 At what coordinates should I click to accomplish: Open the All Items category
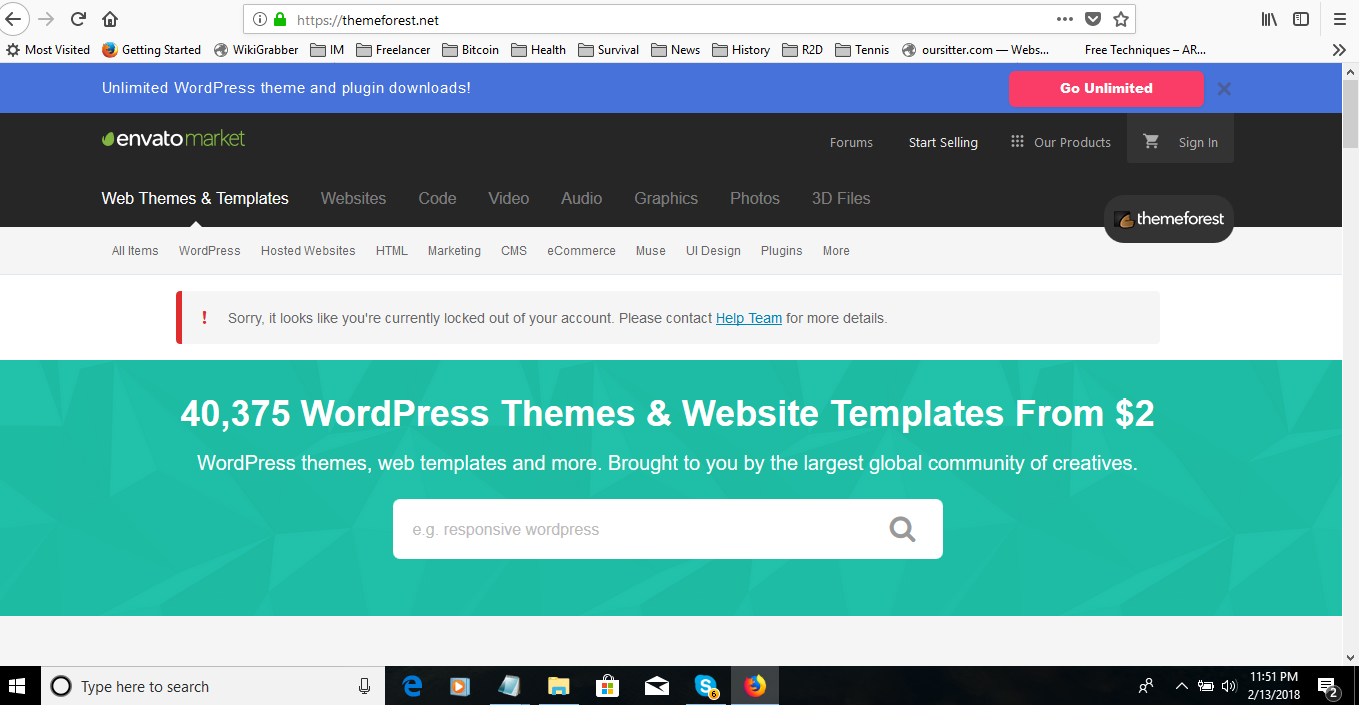pyautogui.click(x=135, y=251)
